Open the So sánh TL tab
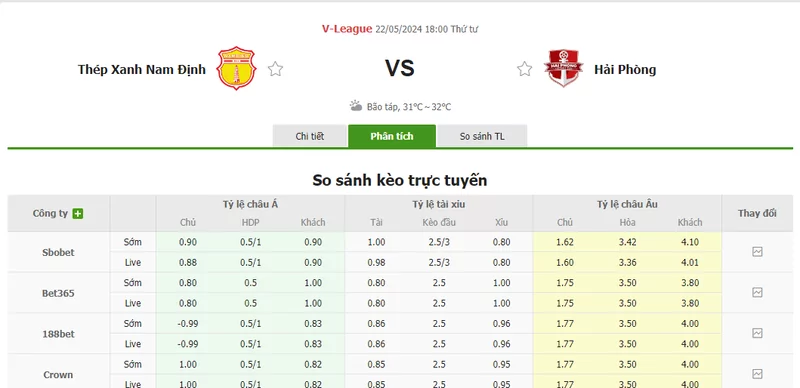 482,136
